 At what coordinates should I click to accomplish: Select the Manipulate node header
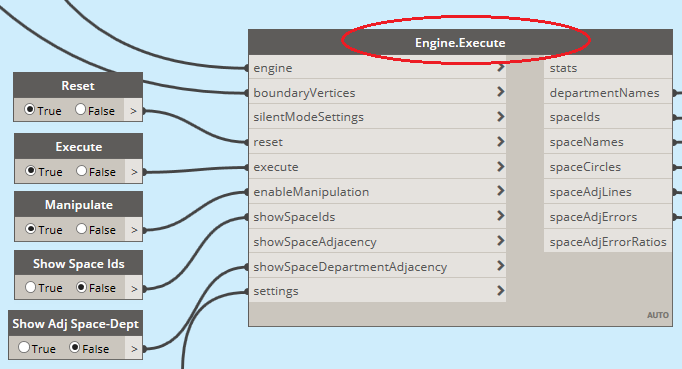point(78,205)
